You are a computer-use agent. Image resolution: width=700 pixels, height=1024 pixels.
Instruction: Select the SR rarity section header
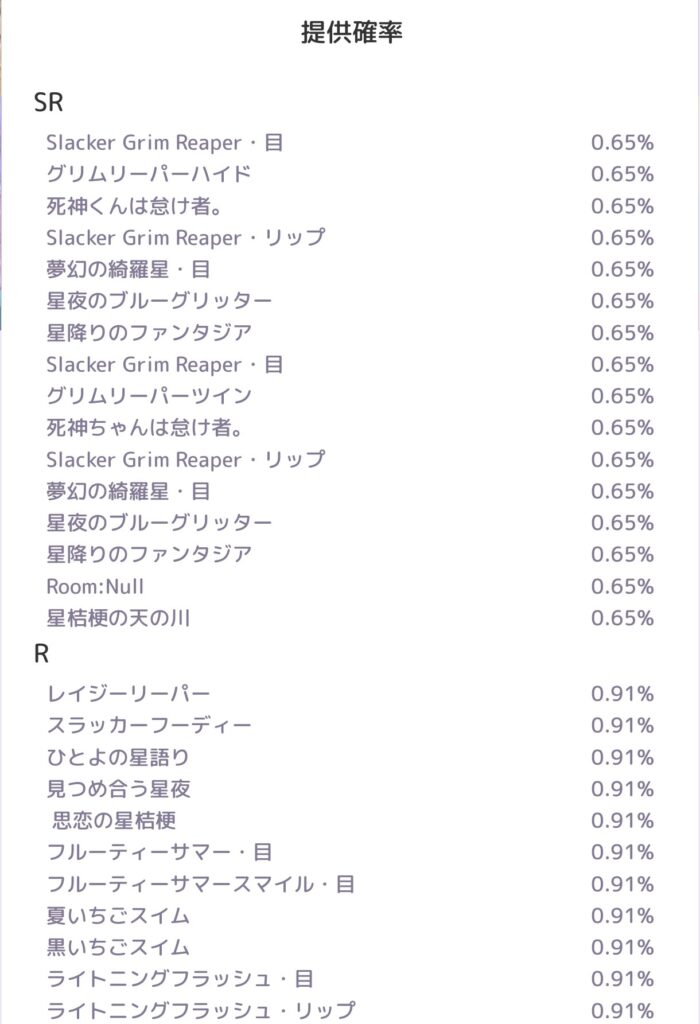pyautogui.click(x=48, y=103)
